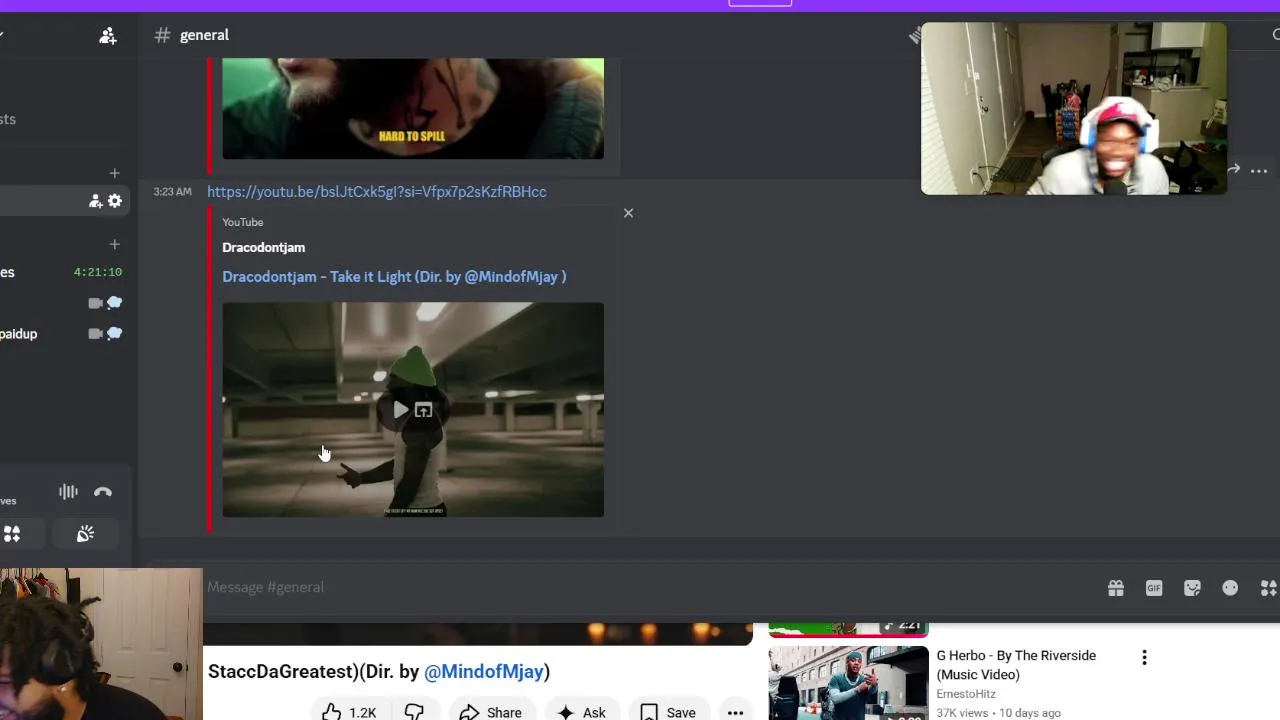Like the YouTube video (1.2K)

coord(349,712)
